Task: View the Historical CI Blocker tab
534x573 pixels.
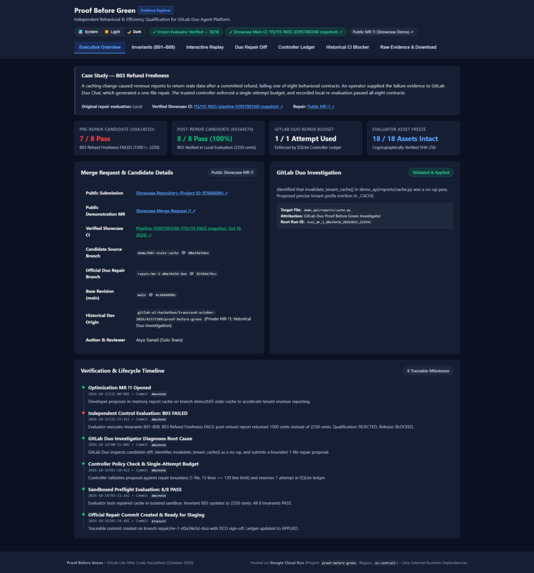Action: tap(347, 47)
